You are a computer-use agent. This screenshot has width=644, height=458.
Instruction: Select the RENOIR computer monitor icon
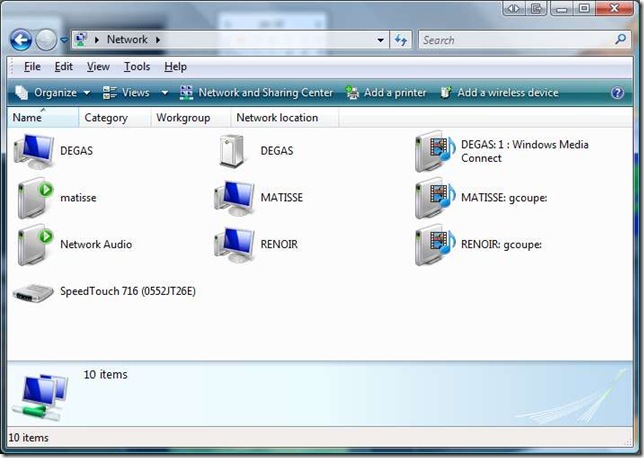click(x=234, y=245)
